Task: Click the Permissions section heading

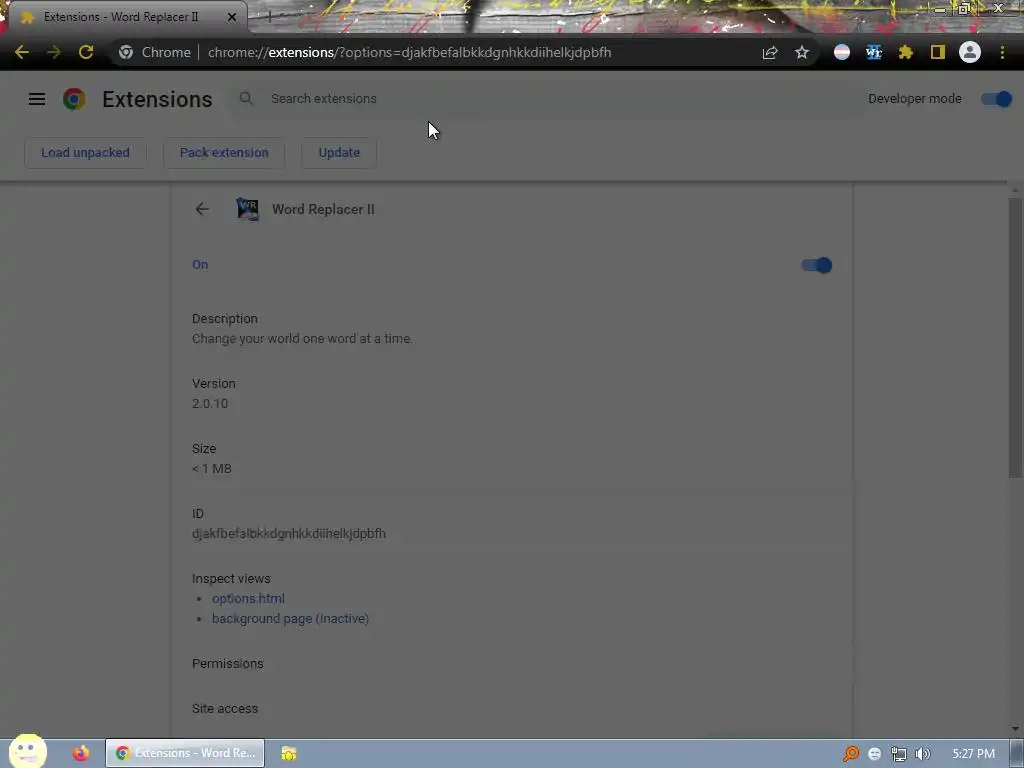Action: 227,664
